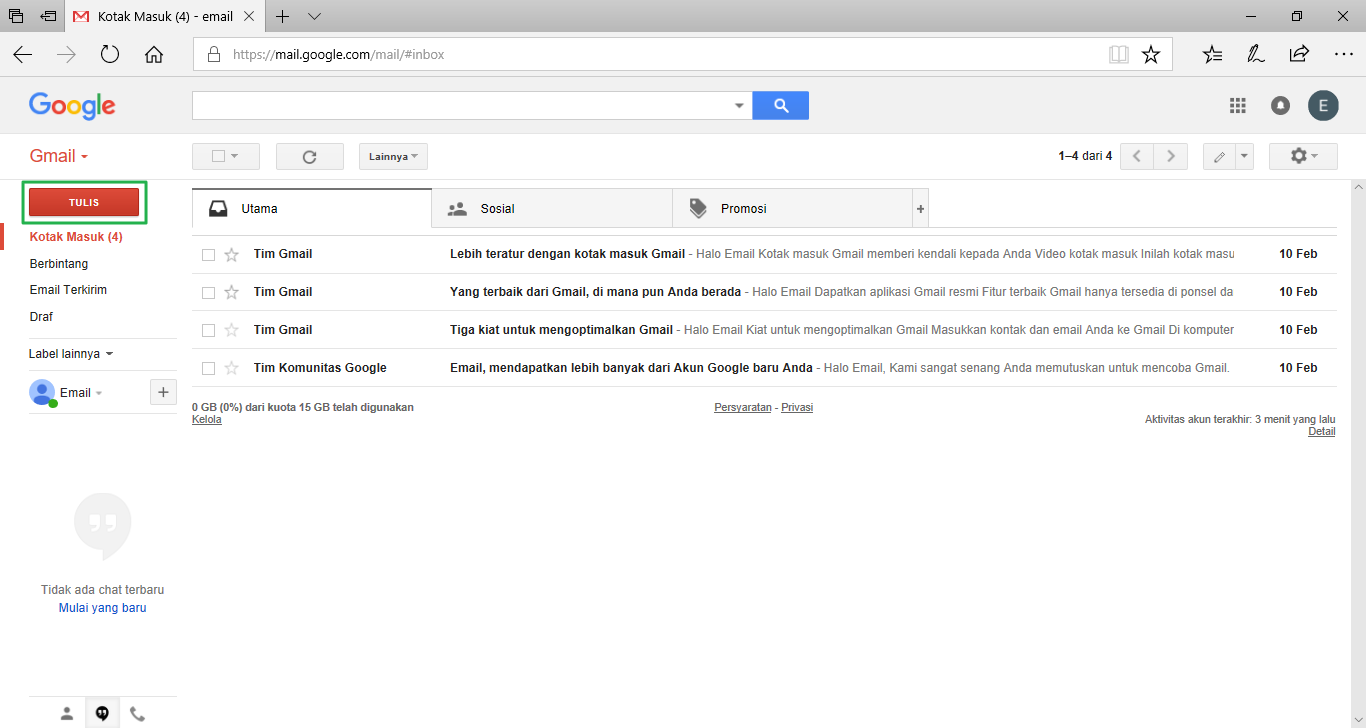The width and height of the screenshot is (1366, 728).
Task: Click the Gmail search input field
Action: tap(461, 105)
